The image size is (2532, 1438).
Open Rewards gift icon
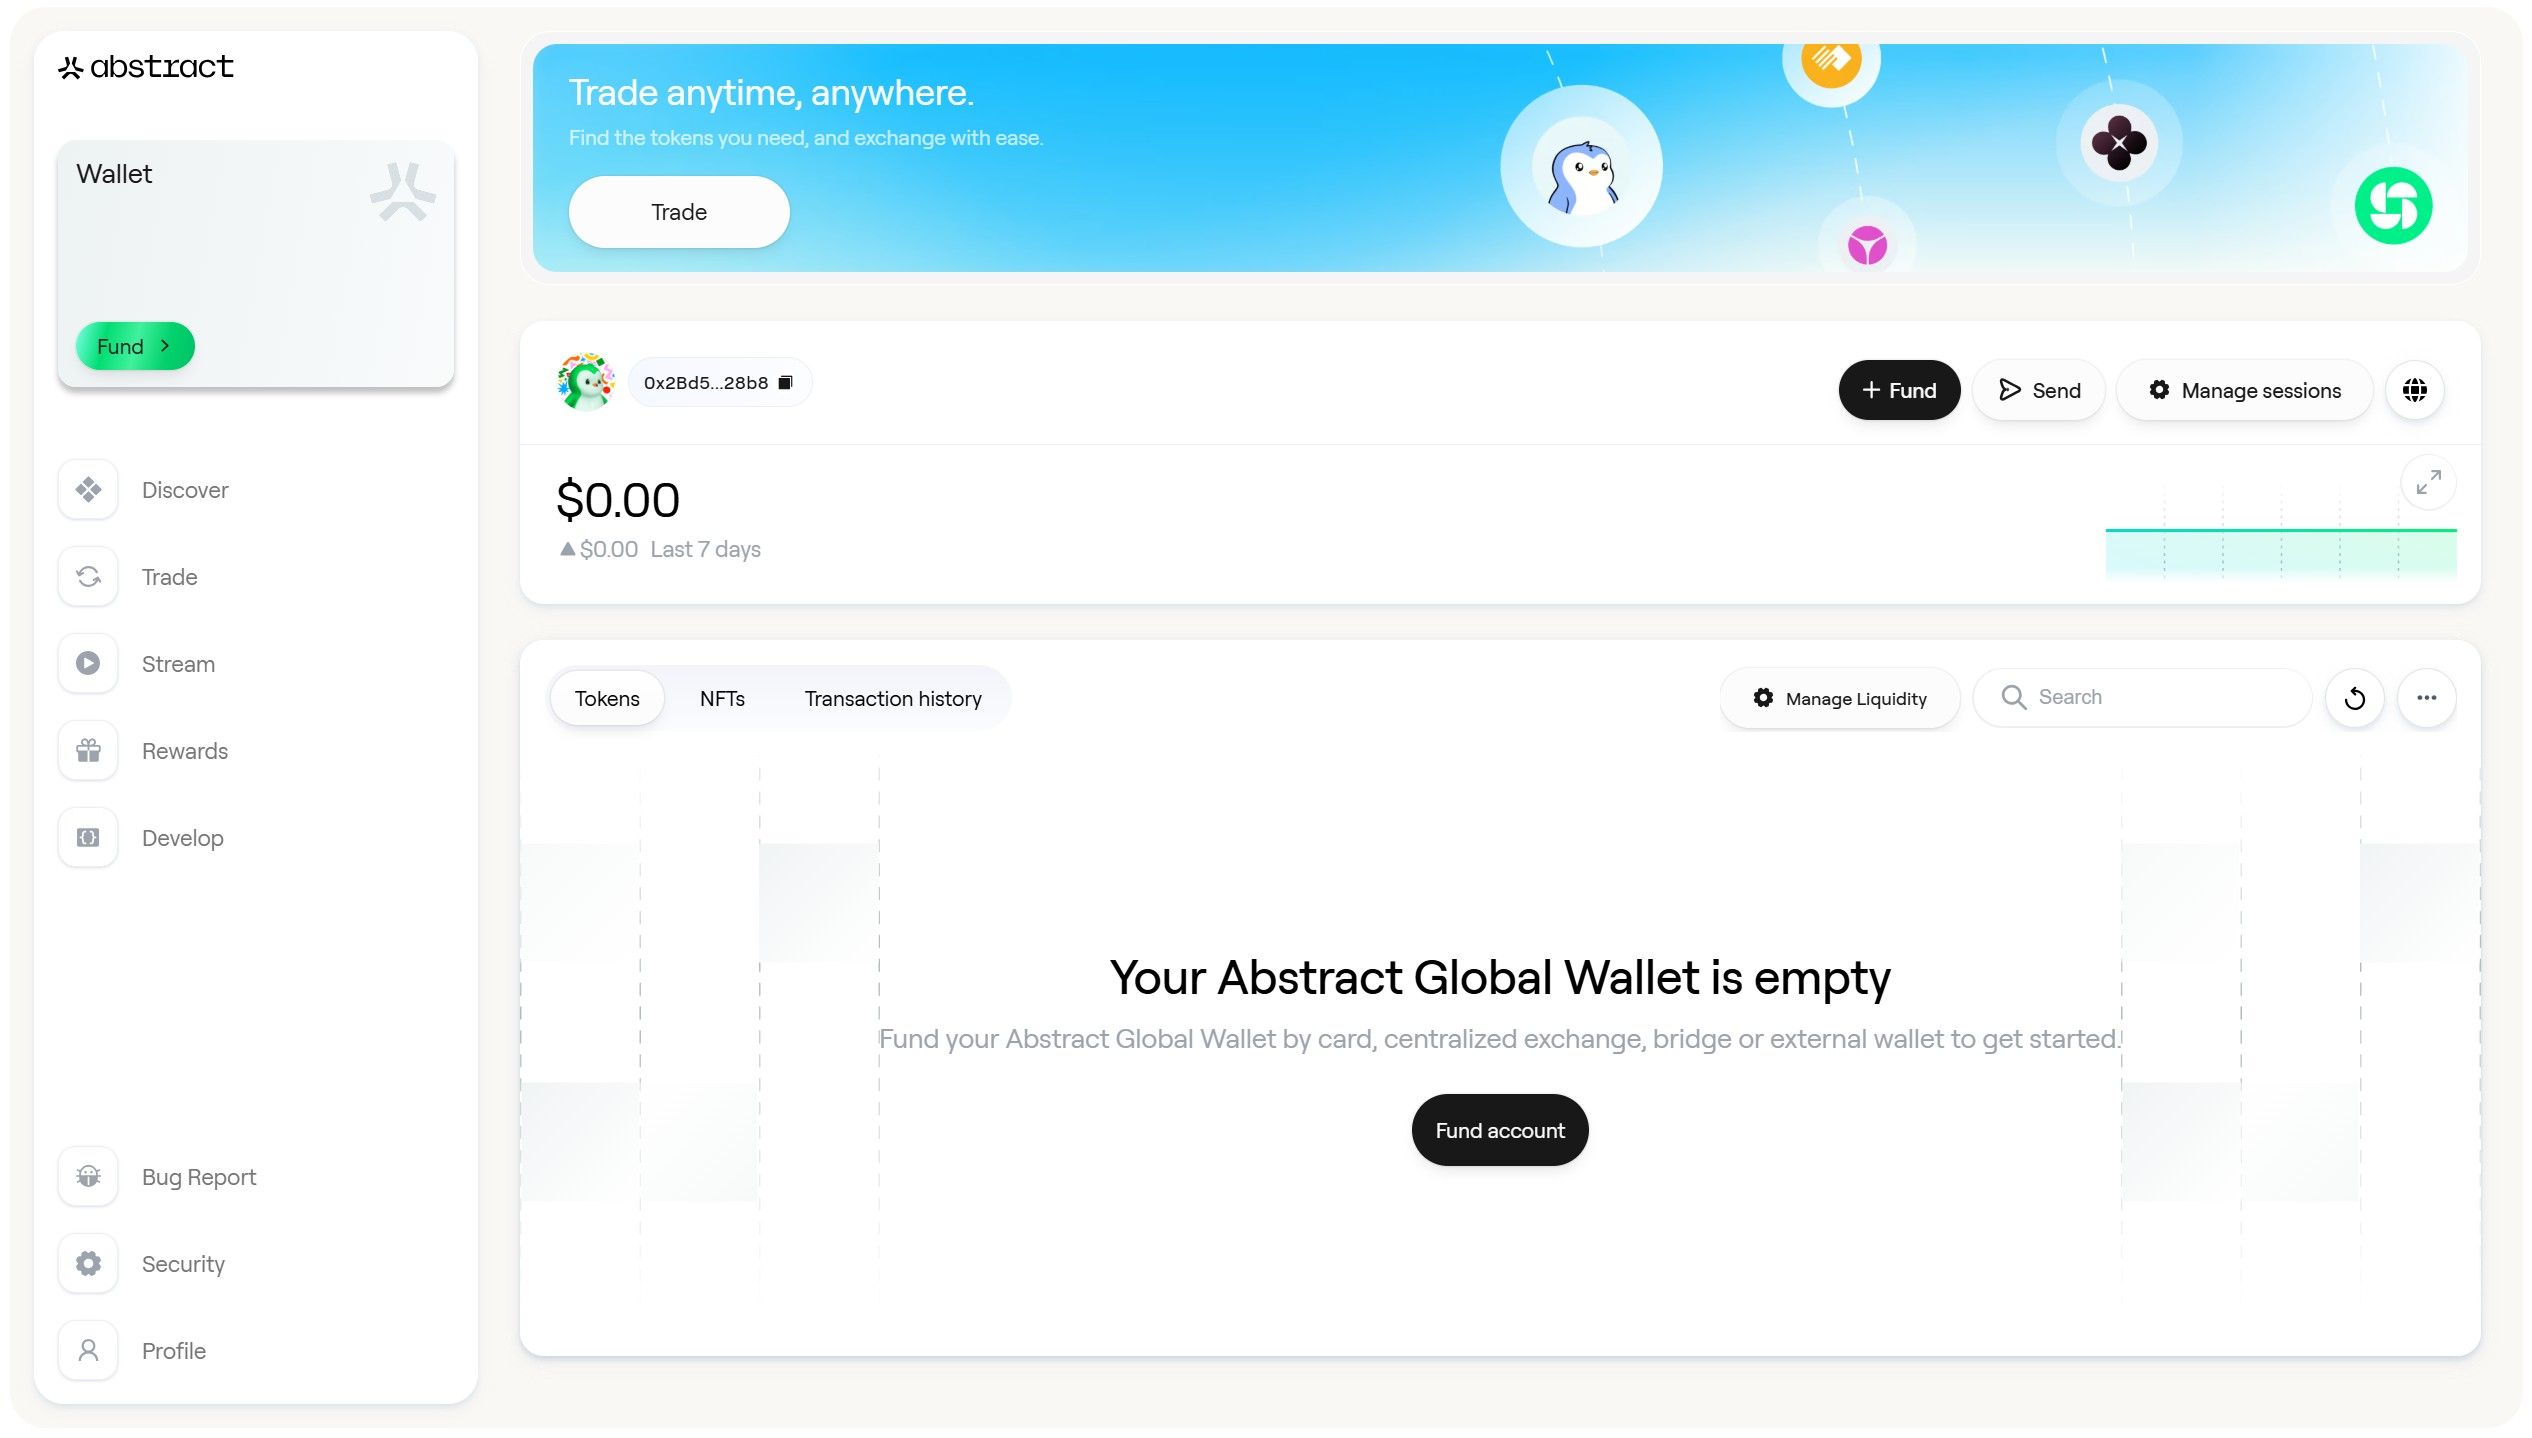[x=88, y=751]
